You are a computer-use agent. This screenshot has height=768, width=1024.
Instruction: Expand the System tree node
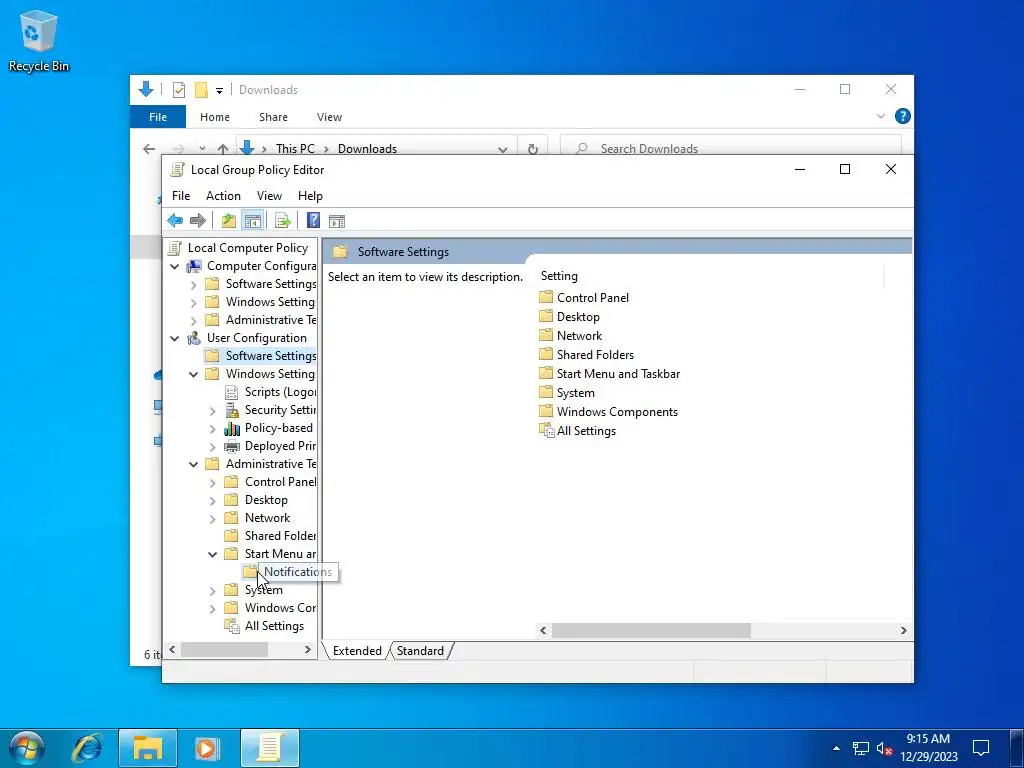212,590
